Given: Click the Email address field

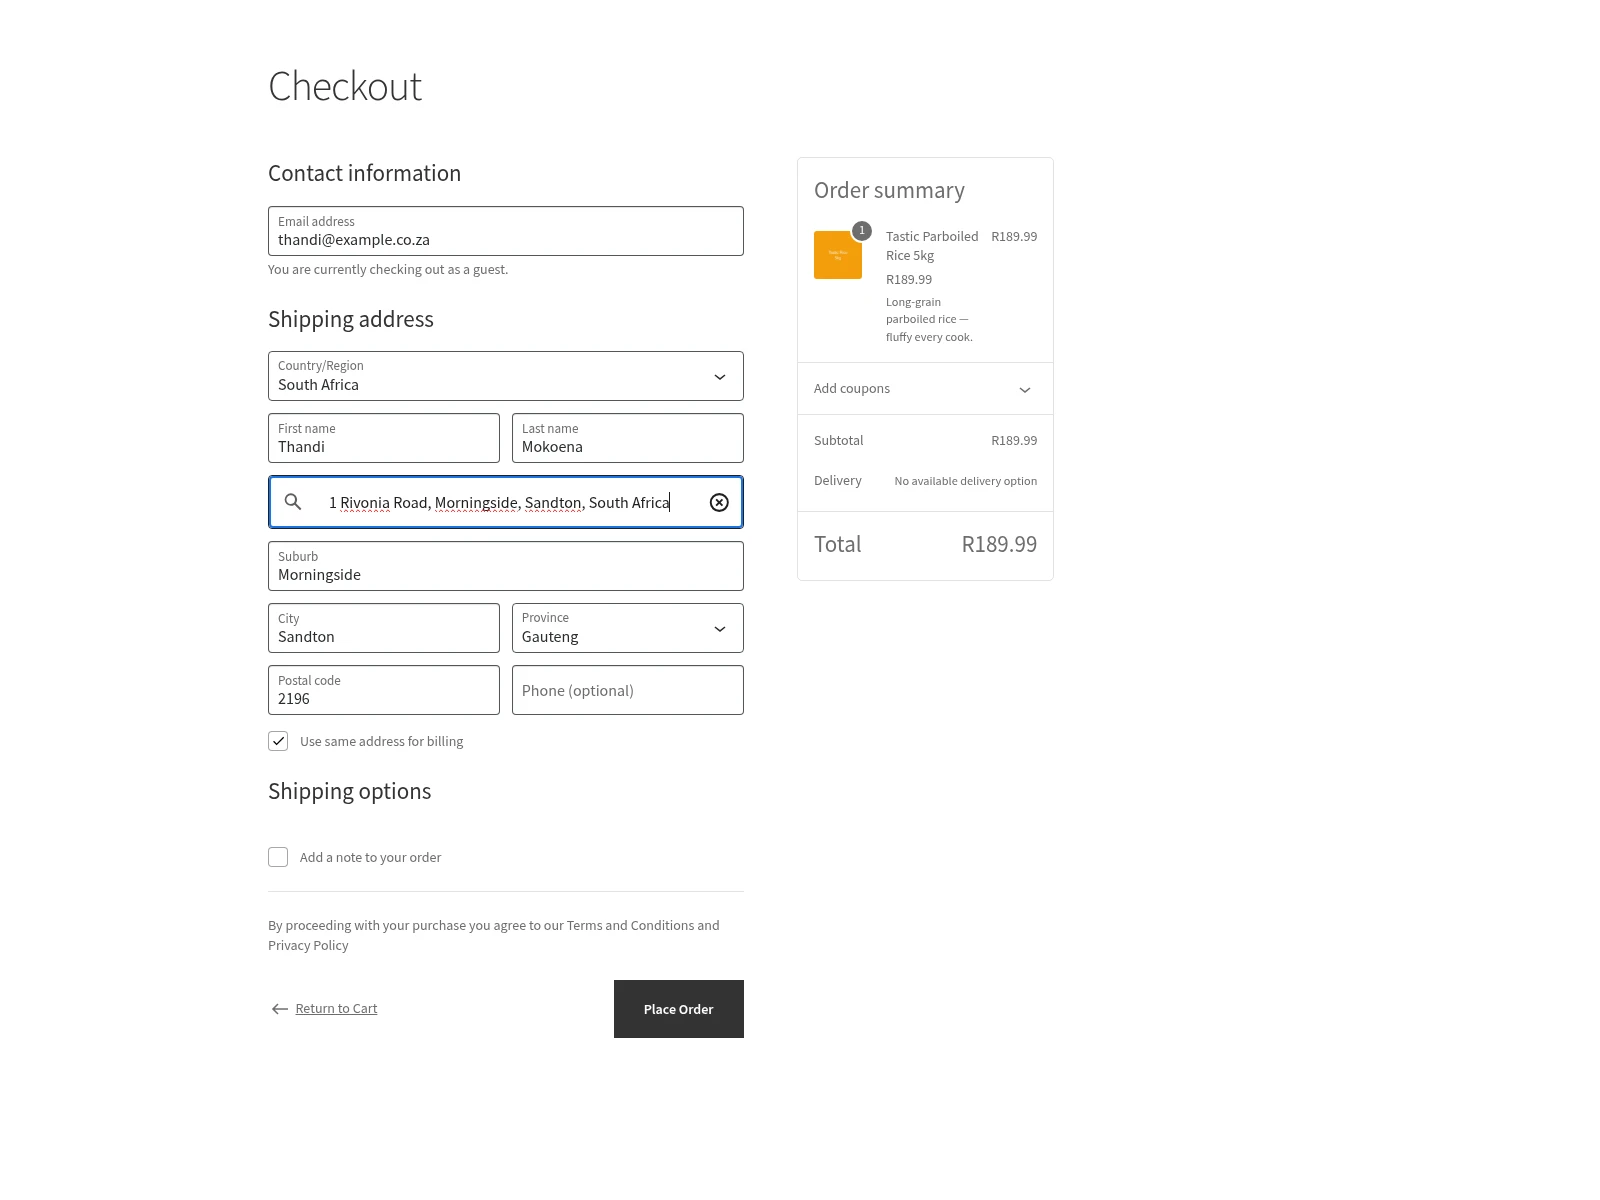Looking at the screenshot, I should (x=506, y=231).
